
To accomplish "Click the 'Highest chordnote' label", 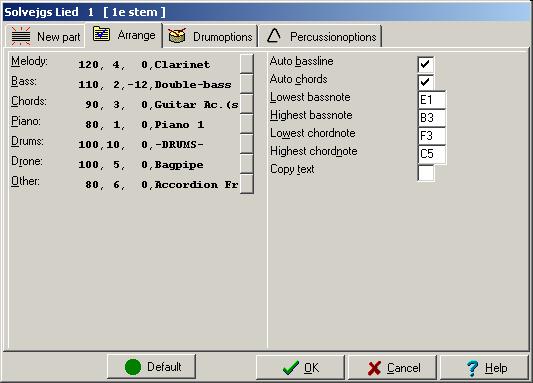I will pyautogui.click(x=314, y=151).
